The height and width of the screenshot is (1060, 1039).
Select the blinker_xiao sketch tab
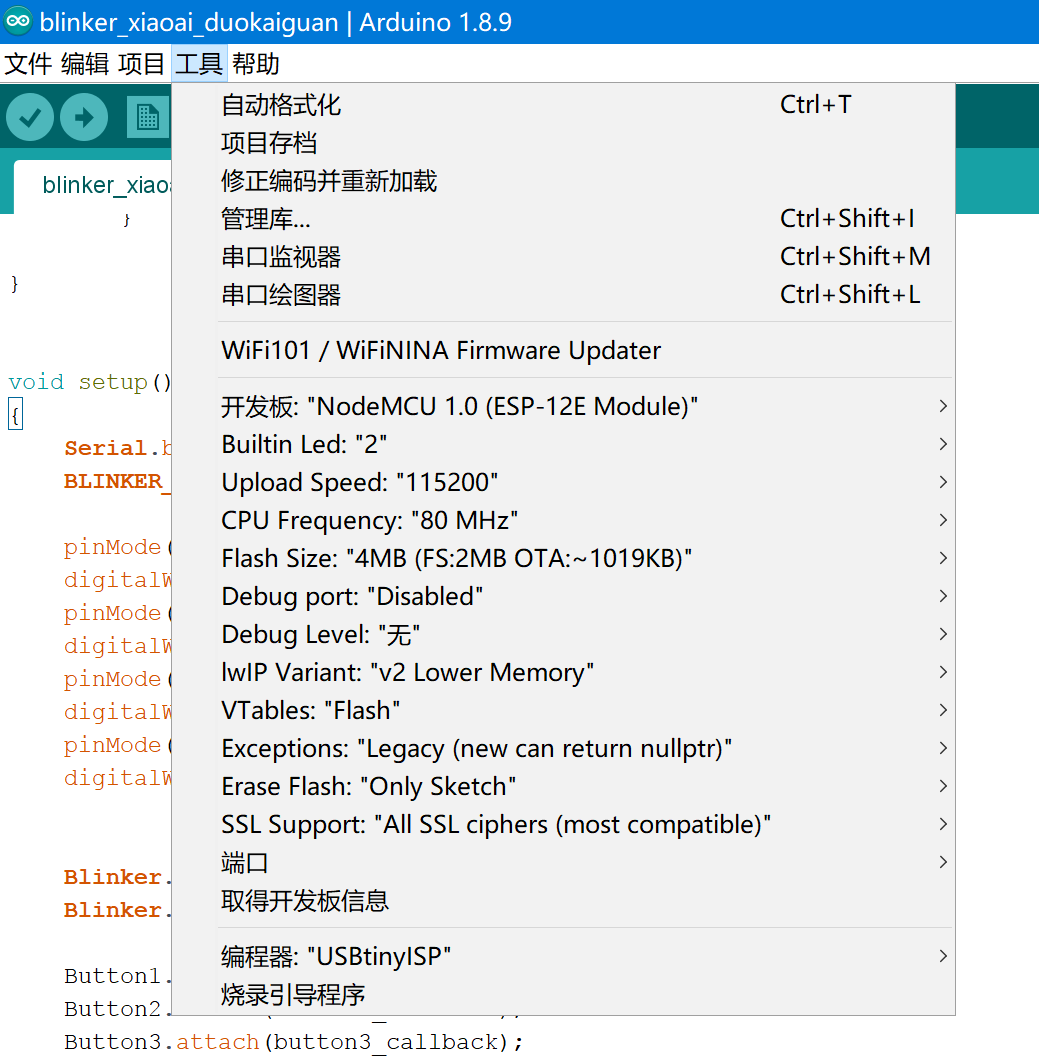[x=93, y=185]
